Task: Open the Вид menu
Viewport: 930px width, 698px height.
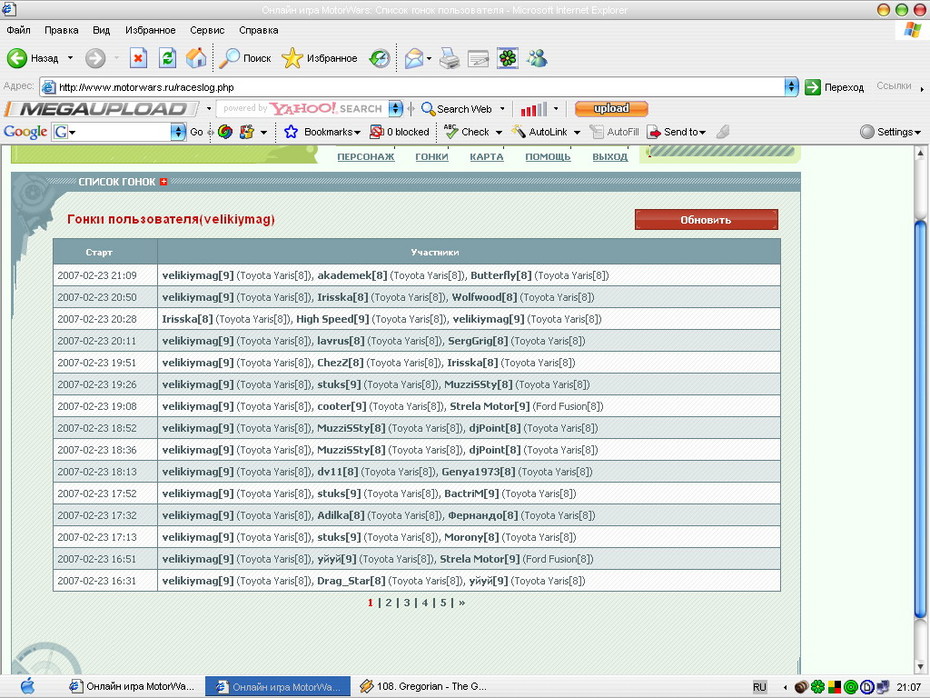Action: [x=101, y=30]
